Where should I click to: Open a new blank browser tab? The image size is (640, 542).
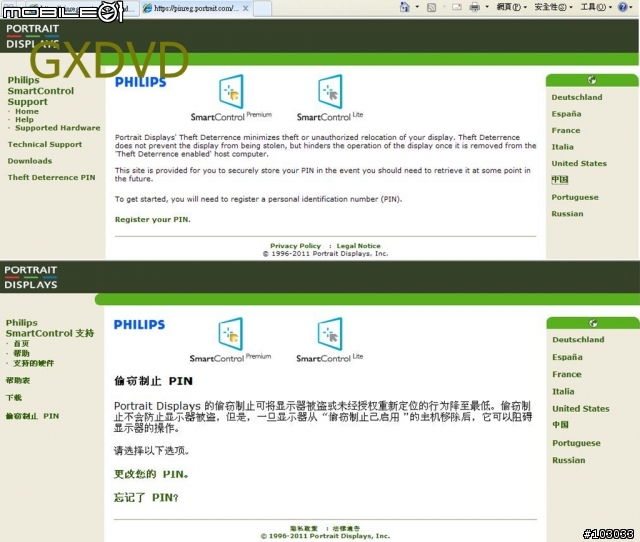click(262, 9)
